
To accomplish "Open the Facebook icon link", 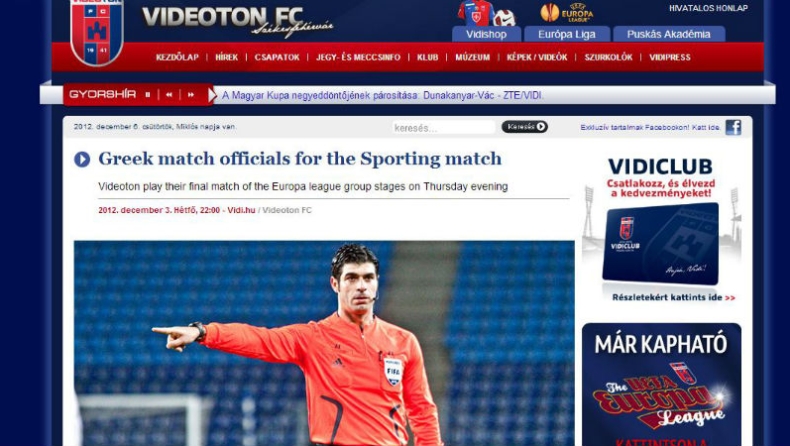I will pyautogui.click(x=733, y=128).
